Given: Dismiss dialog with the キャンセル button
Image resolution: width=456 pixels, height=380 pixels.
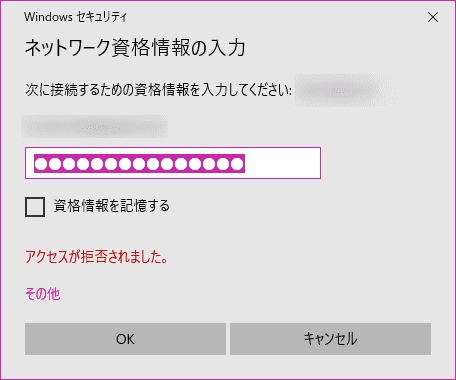Looking at the screenshot, I should (330, 339).
